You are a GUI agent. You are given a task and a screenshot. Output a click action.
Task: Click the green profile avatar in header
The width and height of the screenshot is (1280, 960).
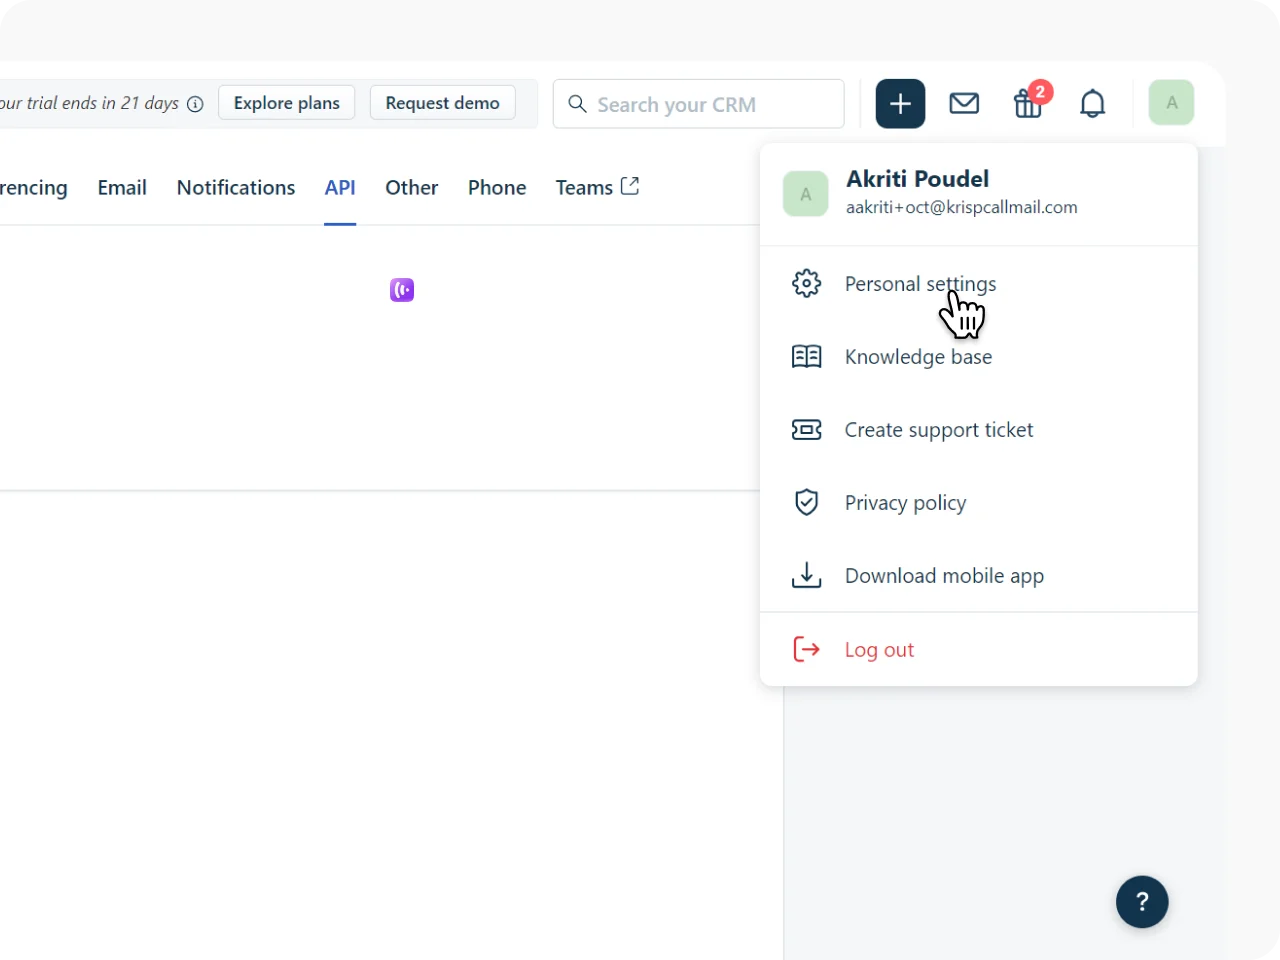(1171, 102)
